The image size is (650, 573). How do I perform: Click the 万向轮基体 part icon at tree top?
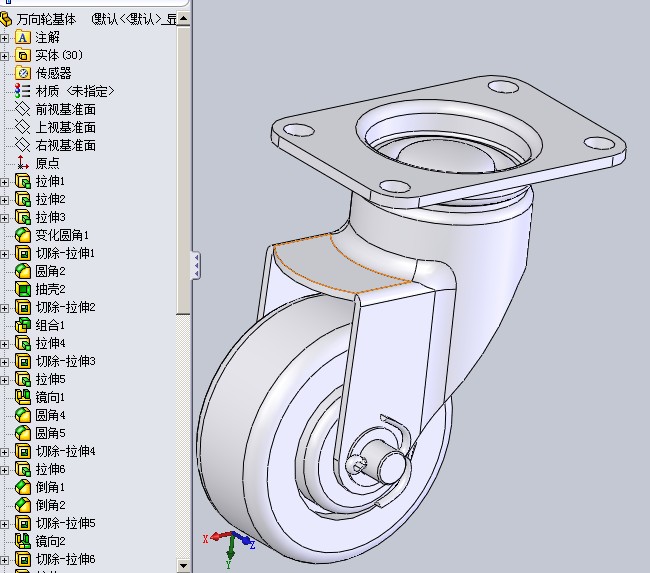pyautogui.click(x=6, y=19)
